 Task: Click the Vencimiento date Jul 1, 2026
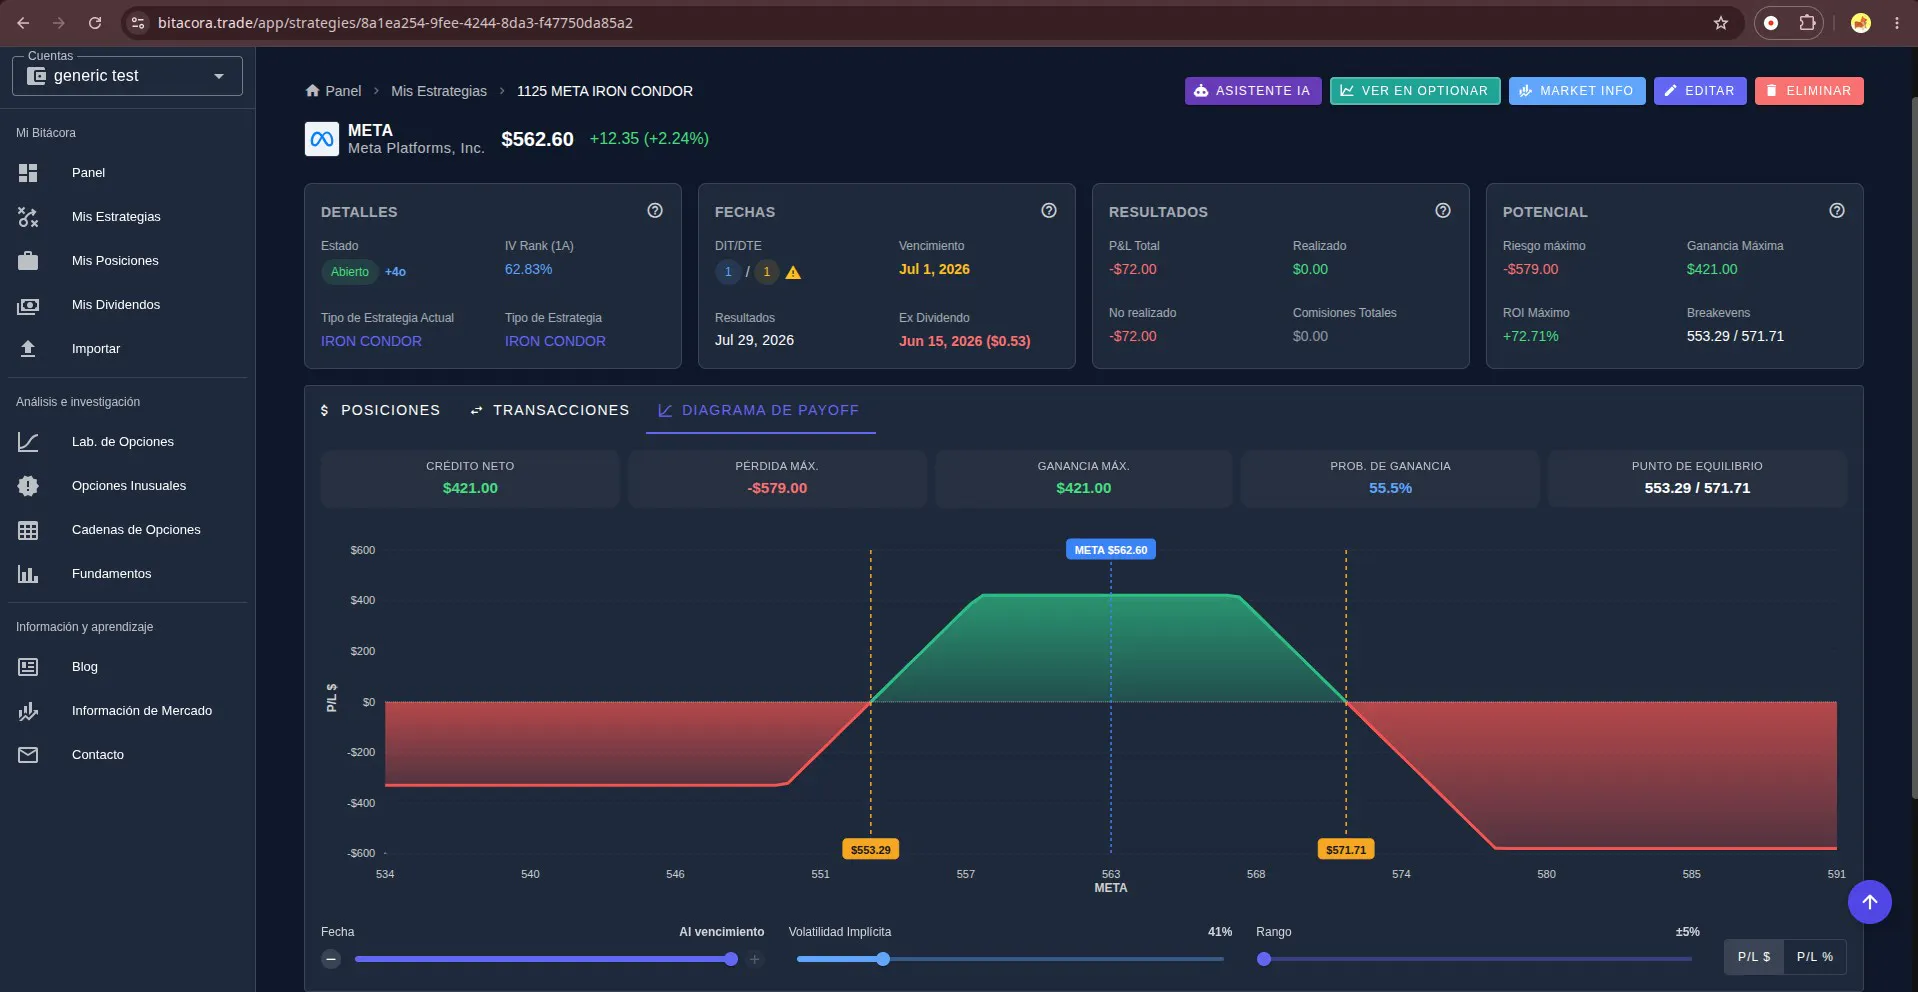[x=934, y=269]
